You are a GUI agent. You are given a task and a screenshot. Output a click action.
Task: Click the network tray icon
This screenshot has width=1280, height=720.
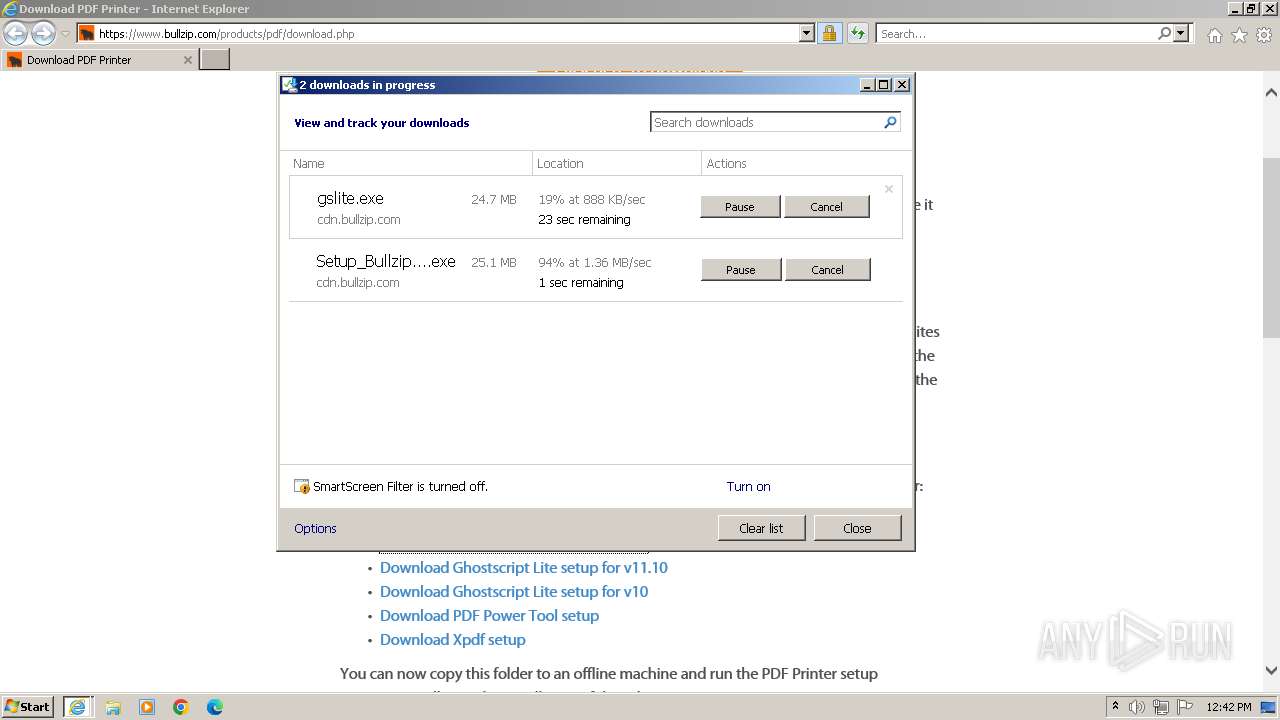(x=1161, y=707)
